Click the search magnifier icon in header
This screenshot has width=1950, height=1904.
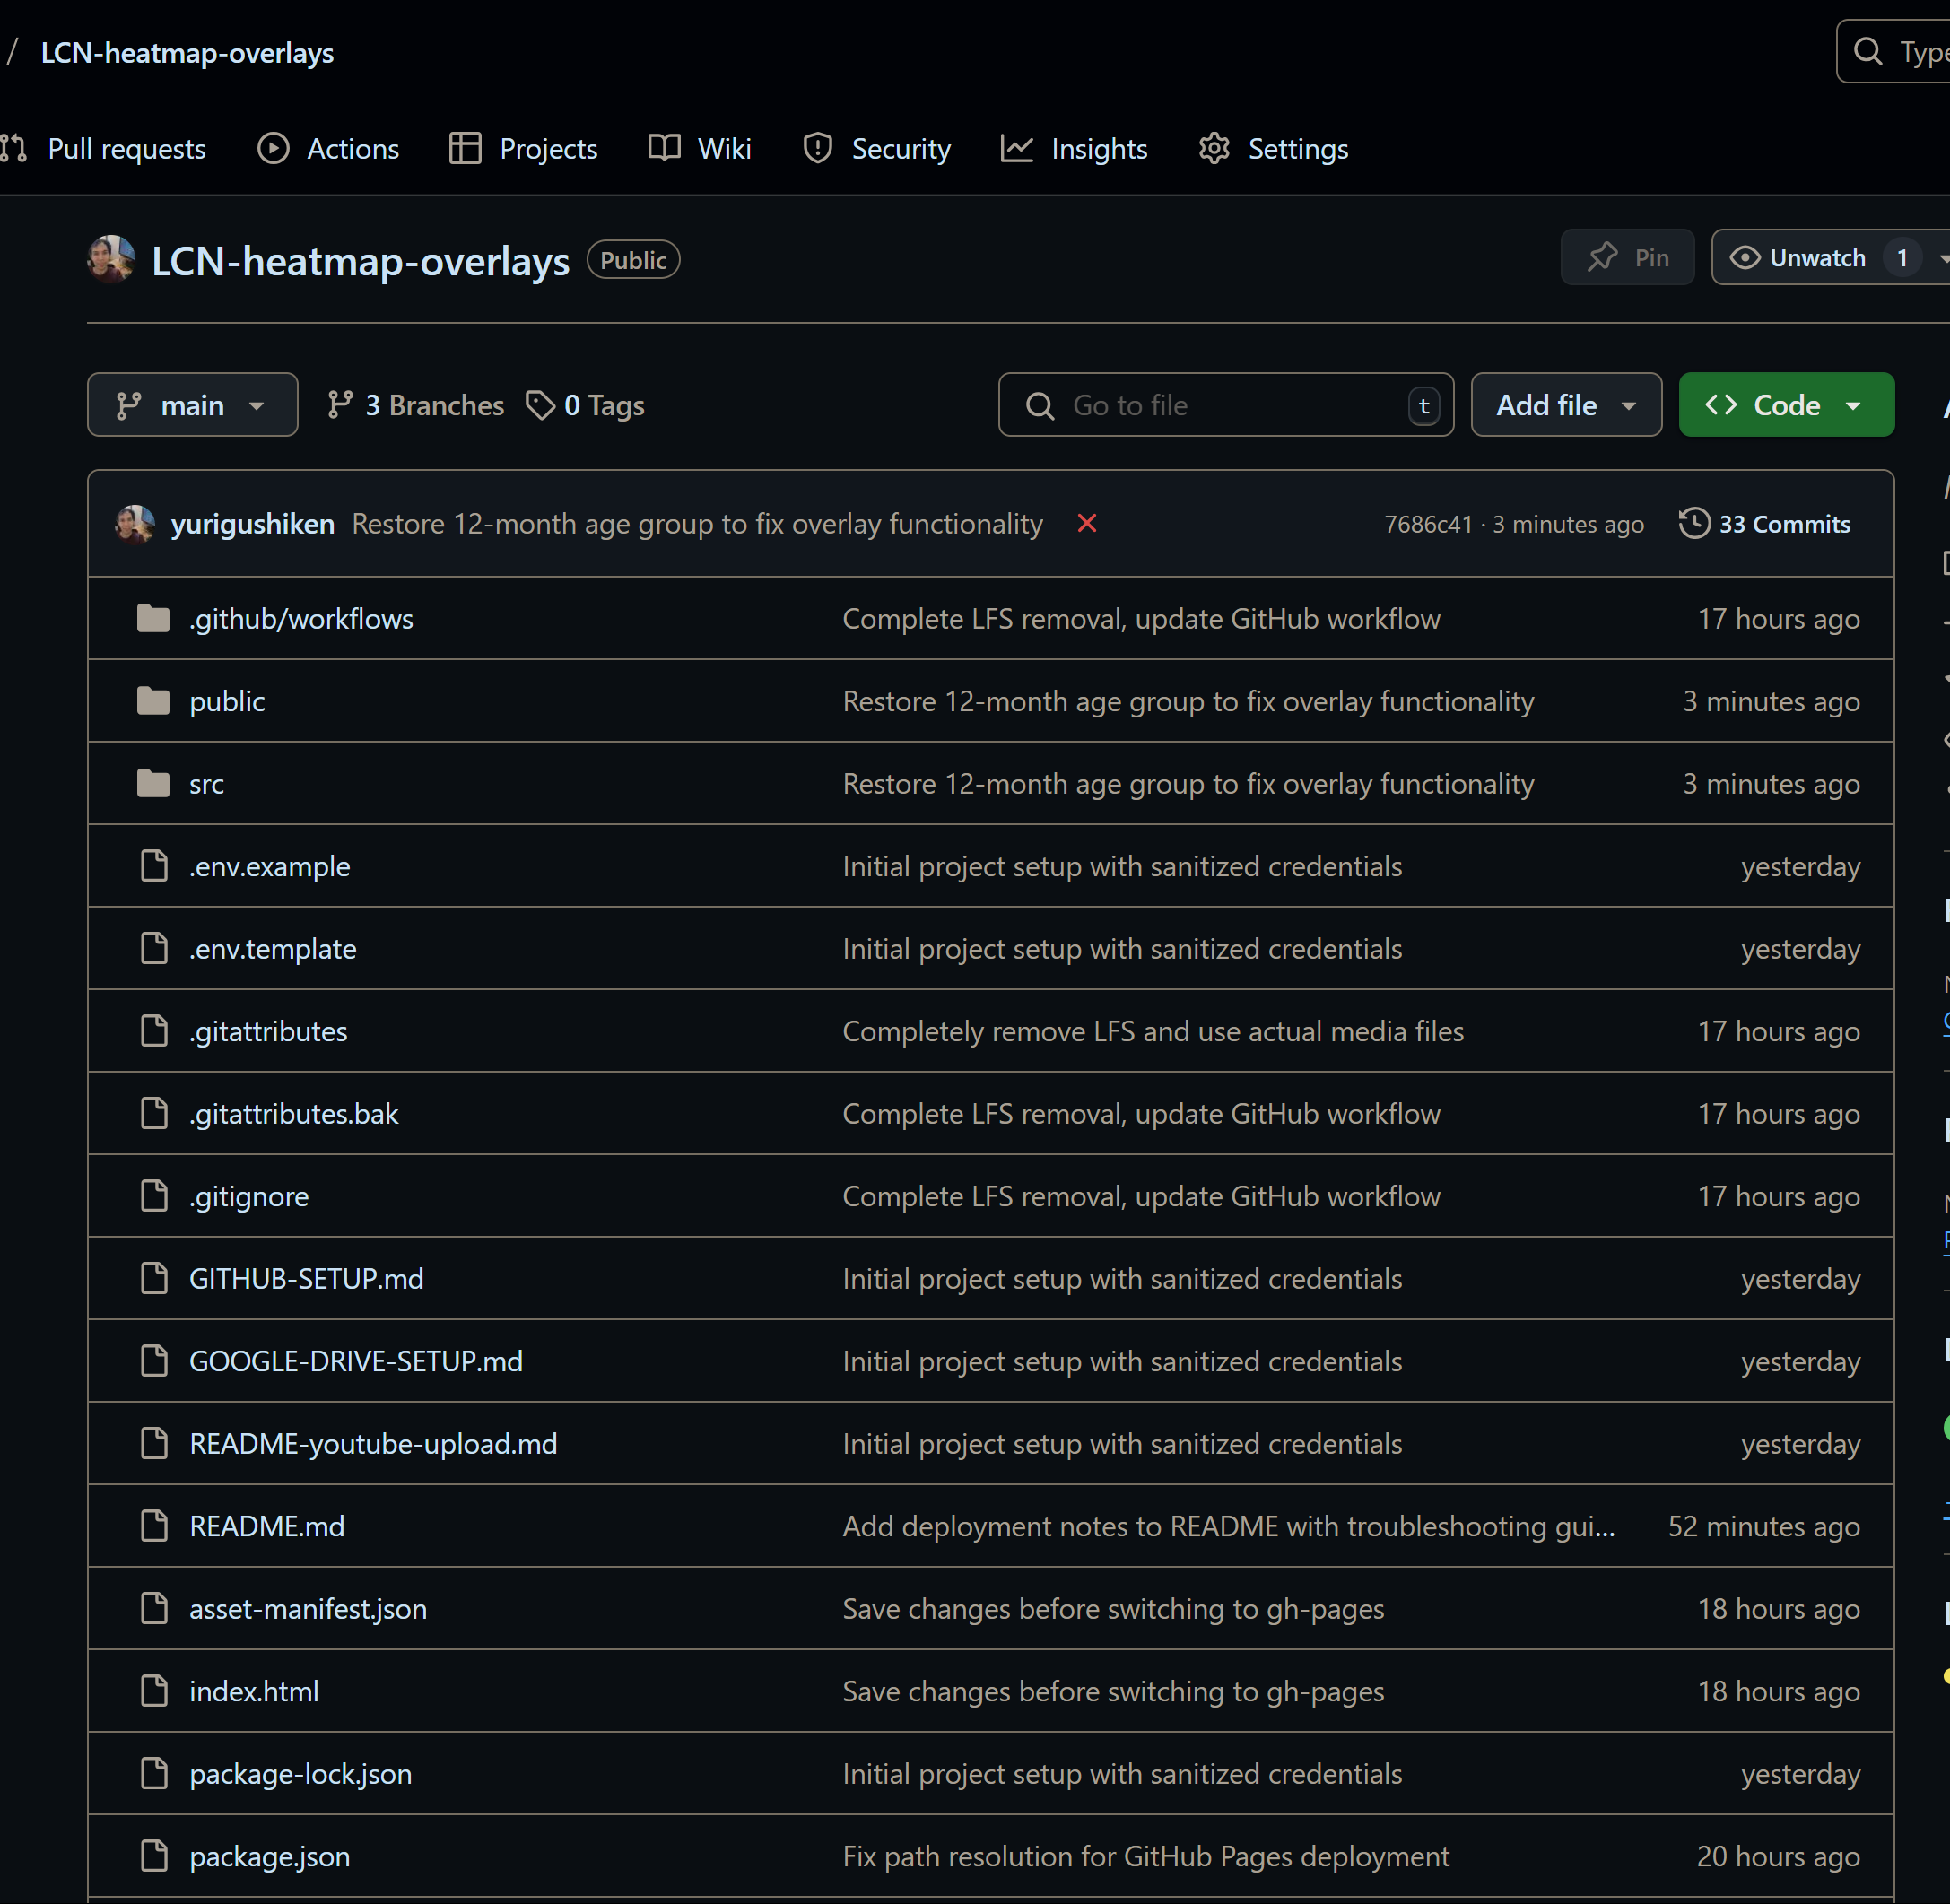1867,51
